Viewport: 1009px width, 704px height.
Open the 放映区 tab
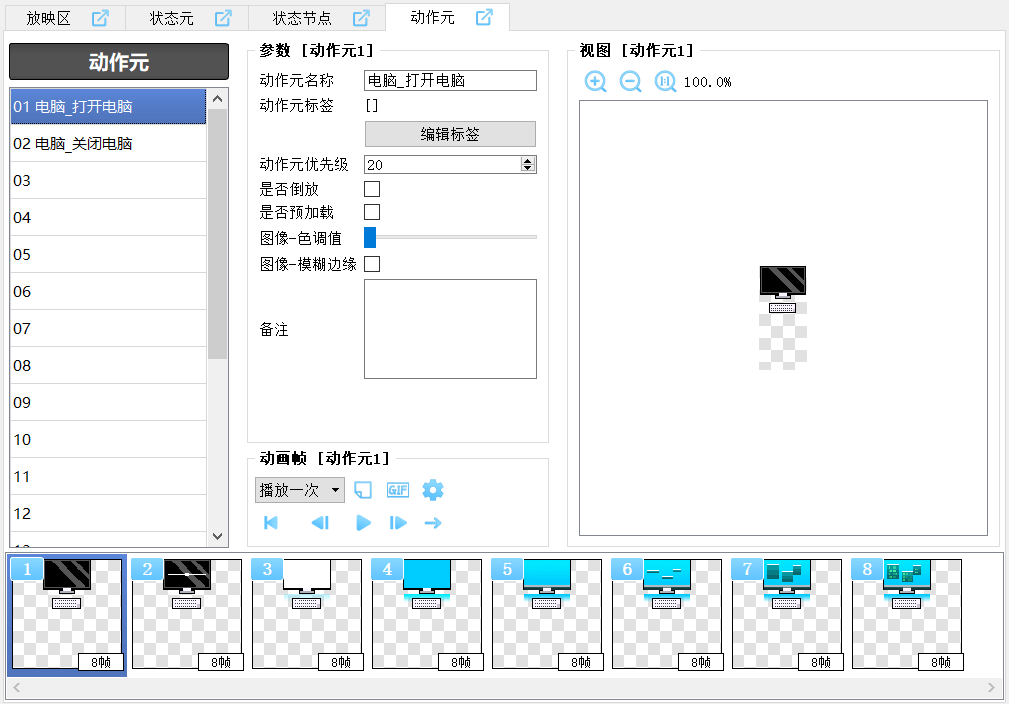tap(49, 18)
